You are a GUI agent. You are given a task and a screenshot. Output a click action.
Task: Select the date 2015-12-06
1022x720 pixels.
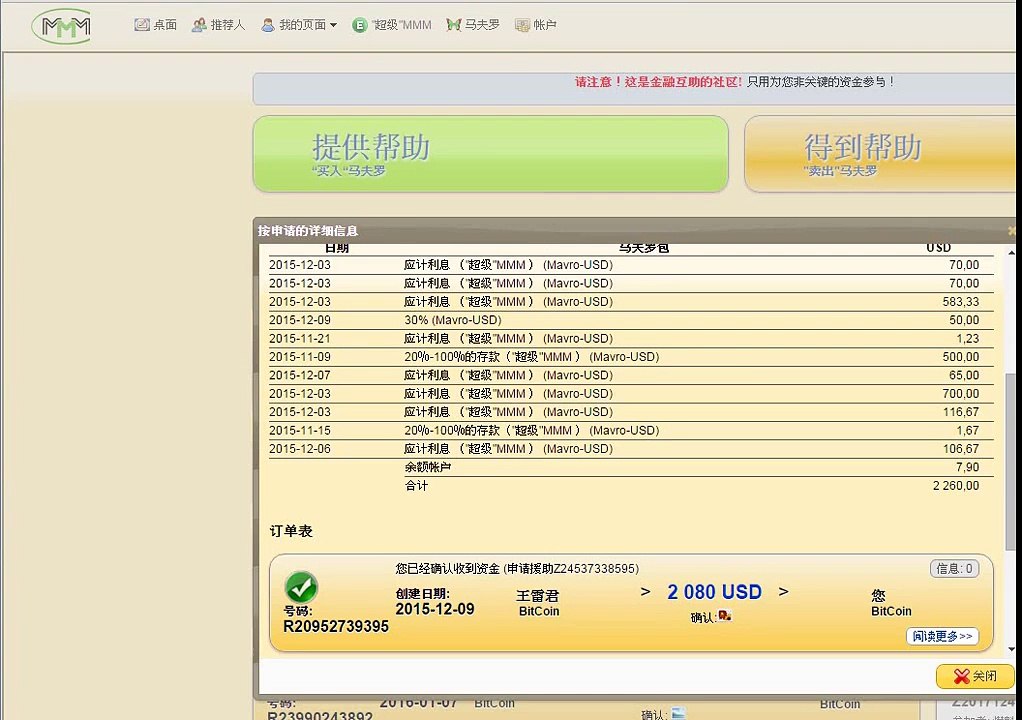(300, 449)
